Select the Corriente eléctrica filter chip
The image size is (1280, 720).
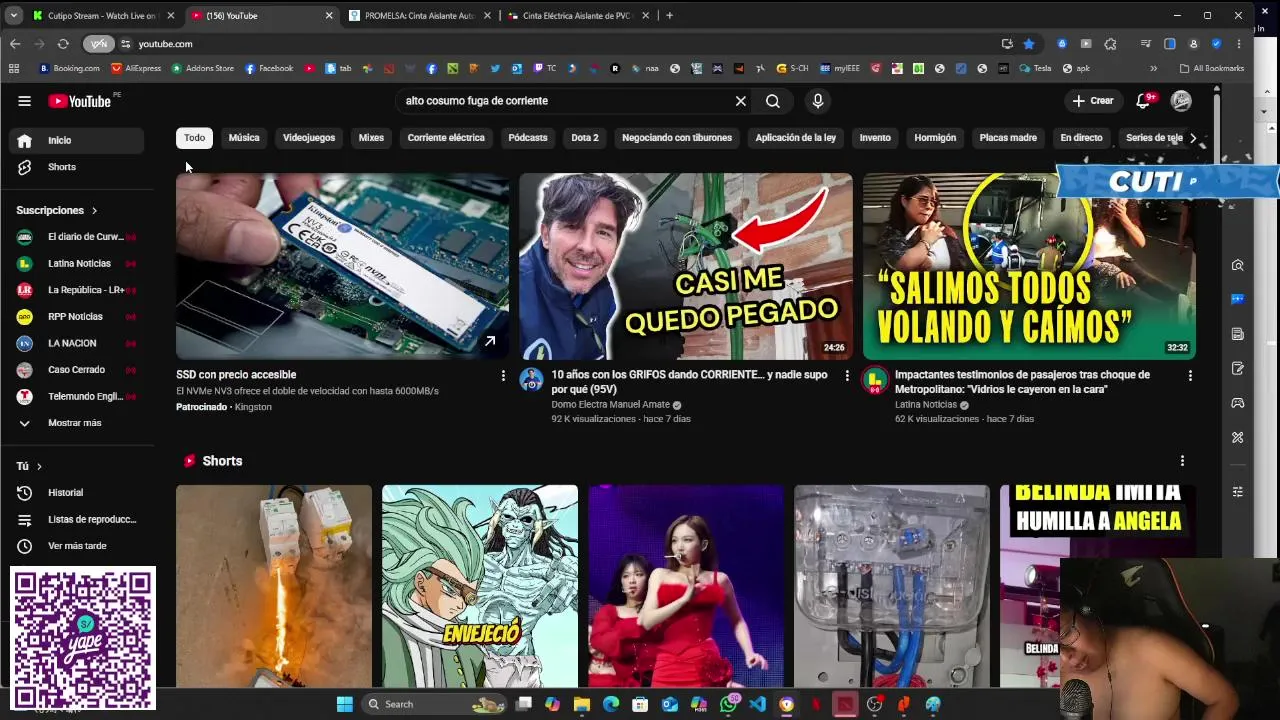446,138
